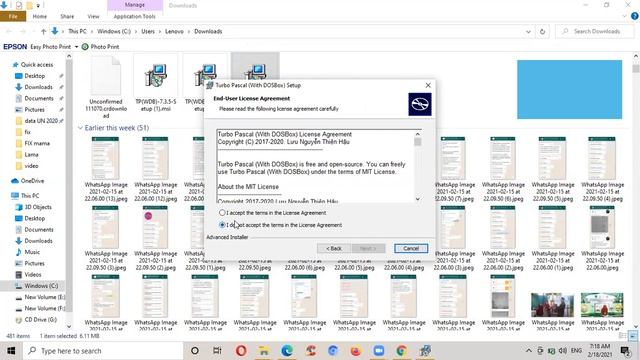Click 'Windows (C:)' in the address path
This screenshot has height=360, width=640.
(114, 31)
